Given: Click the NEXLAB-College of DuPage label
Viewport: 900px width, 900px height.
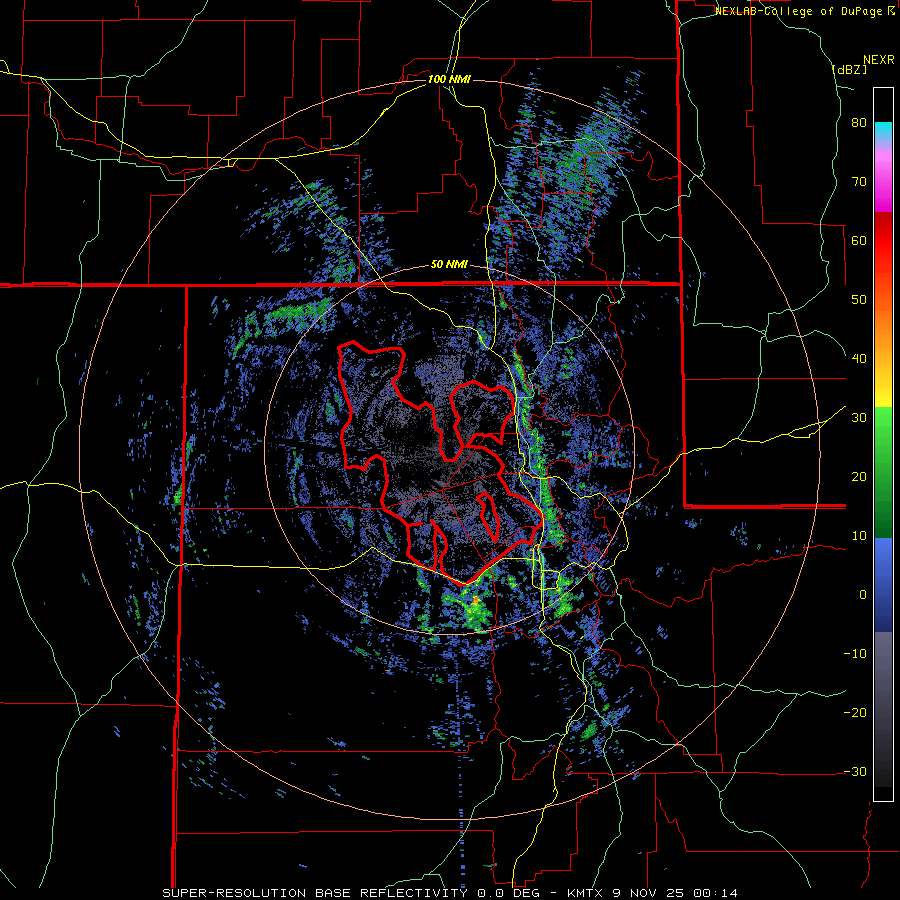Looking at the screenshot, I should 799,11.
